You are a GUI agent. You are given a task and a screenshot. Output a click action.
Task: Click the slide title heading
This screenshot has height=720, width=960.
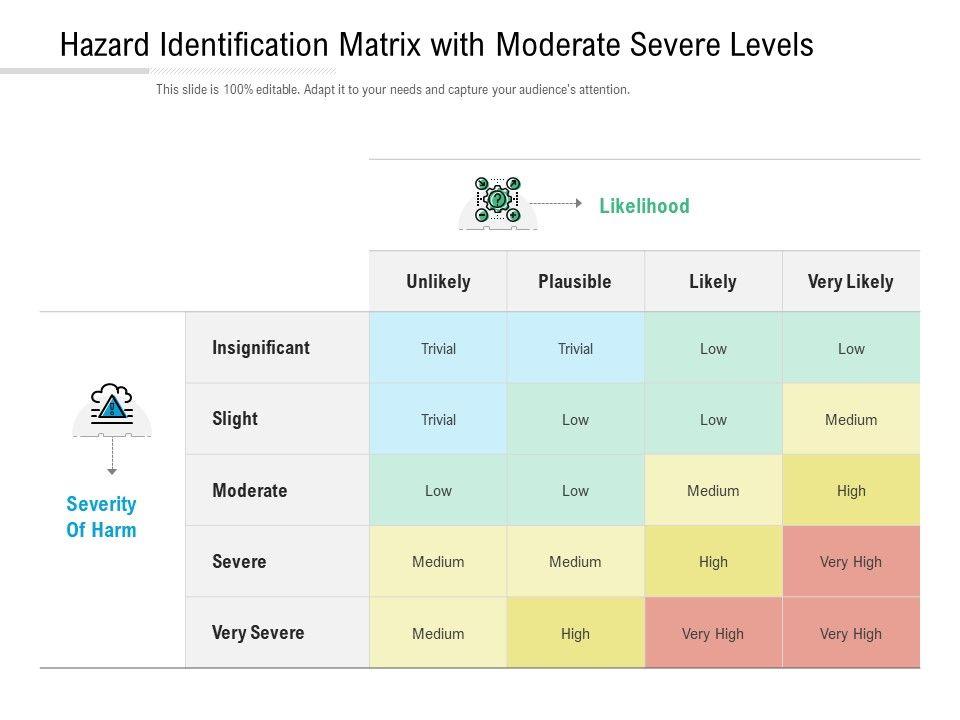click(436, 45)
